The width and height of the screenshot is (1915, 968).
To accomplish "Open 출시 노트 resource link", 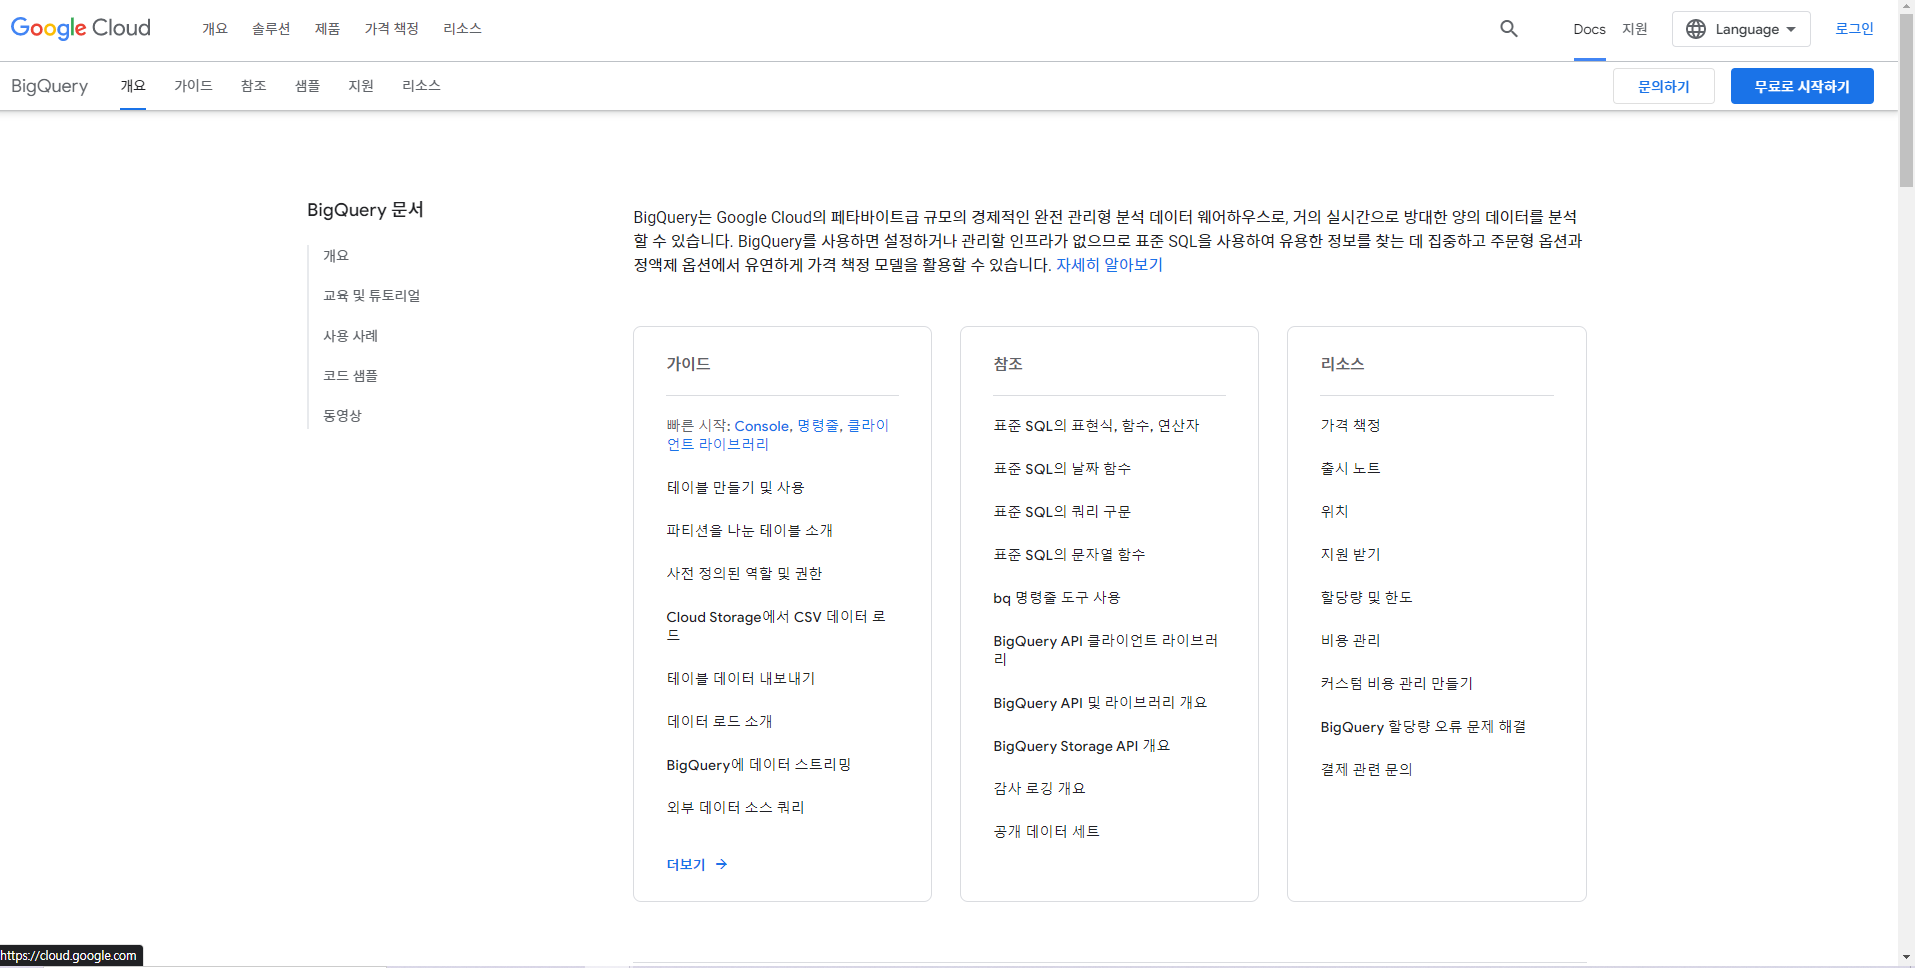I will pos(1350,469).
